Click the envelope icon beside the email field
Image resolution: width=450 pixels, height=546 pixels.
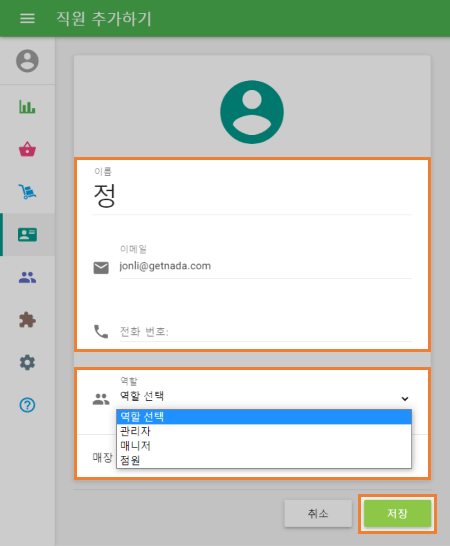(x=101, y=268)
